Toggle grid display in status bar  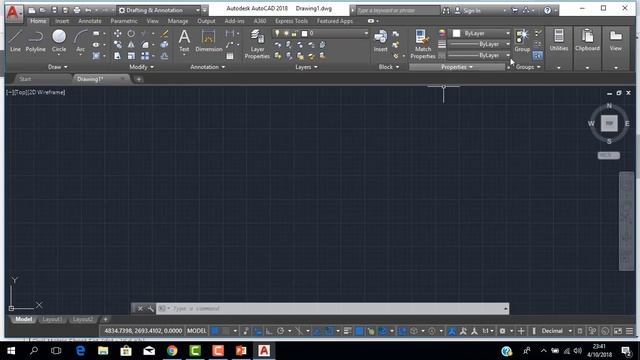point(215,331)
